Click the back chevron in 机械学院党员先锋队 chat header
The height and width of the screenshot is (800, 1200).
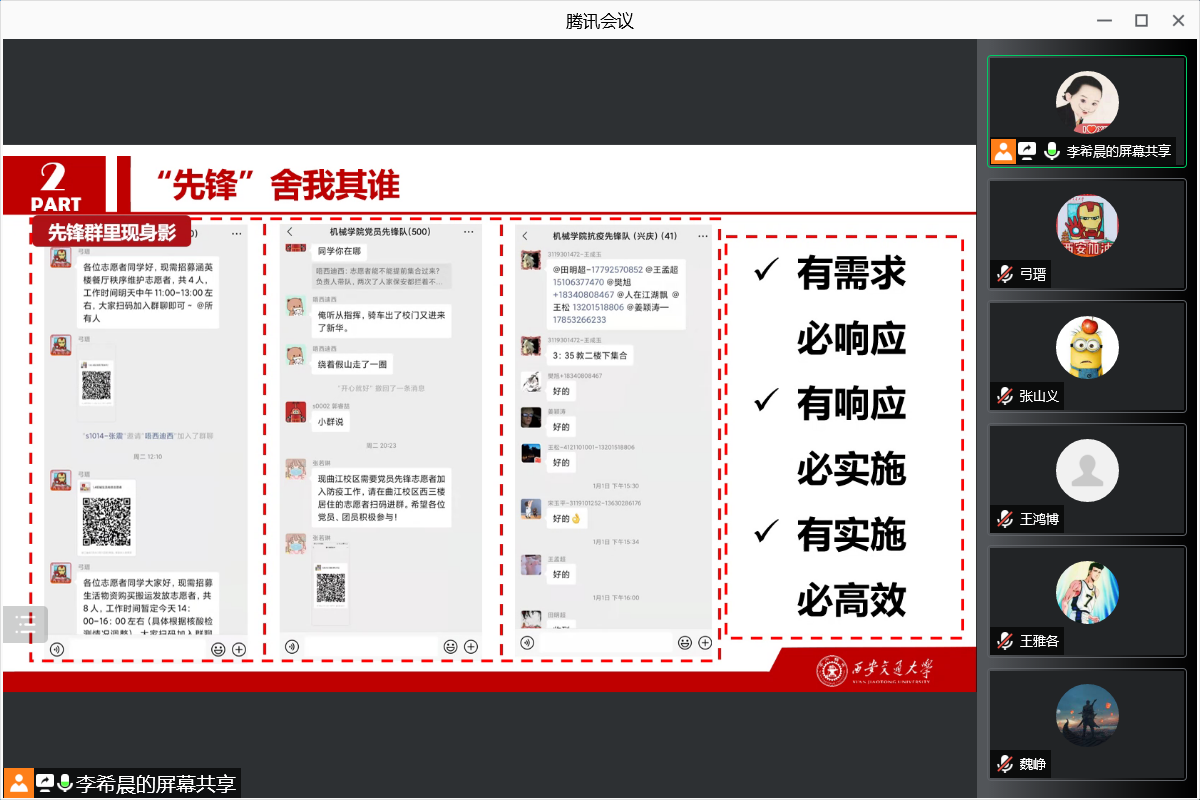[x=291, y=232]
